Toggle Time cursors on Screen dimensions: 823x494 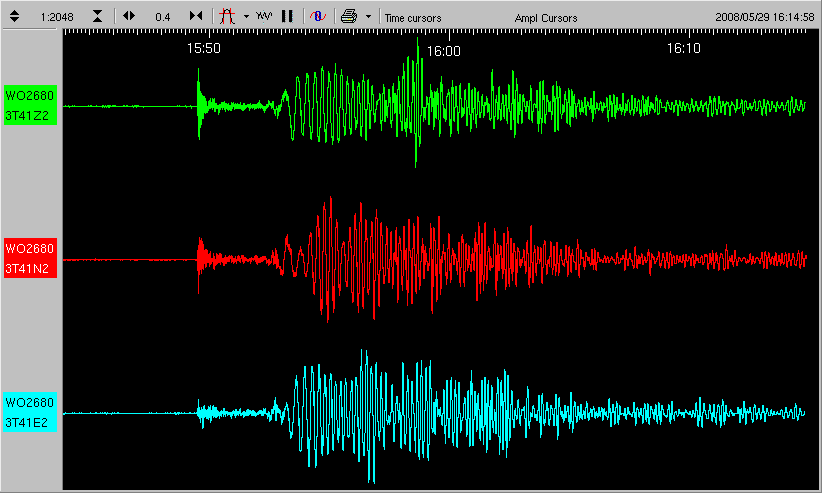coord(411,18)
